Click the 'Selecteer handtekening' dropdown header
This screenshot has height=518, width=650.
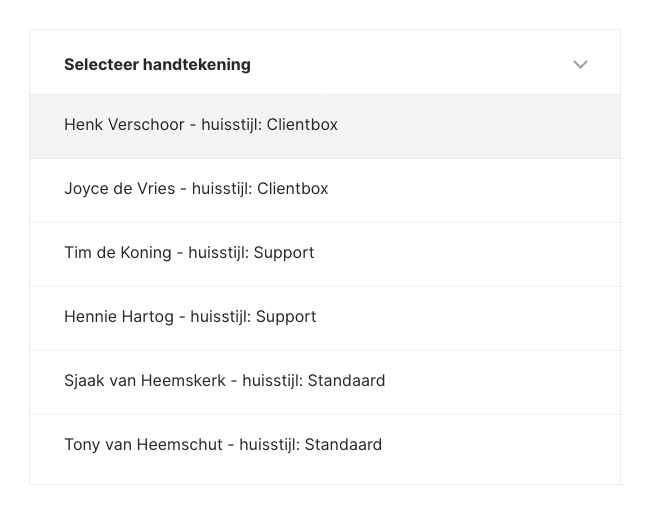point(325,65)
